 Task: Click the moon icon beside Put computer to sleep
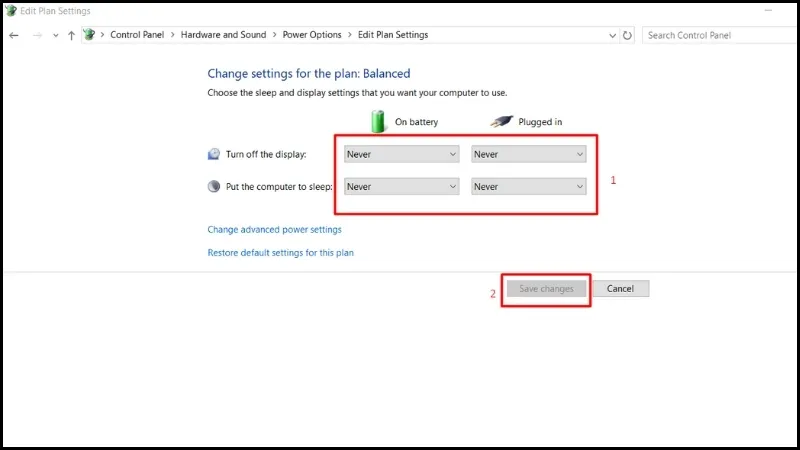click(213, 186)
